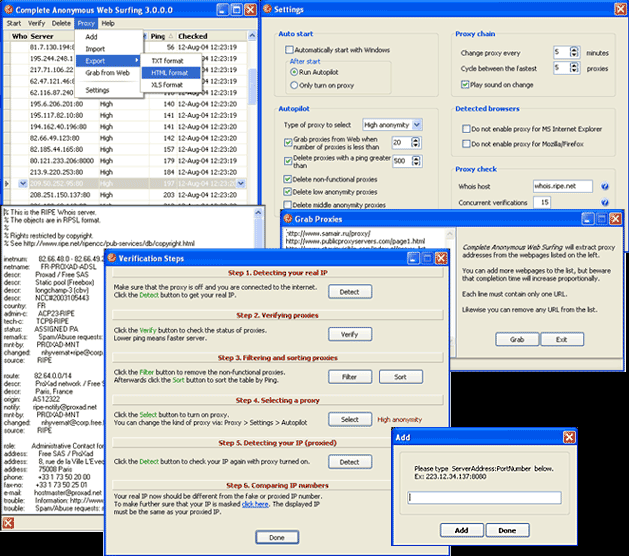Click the Whois host input field
Screen dimensions: 629x556
[562, 186]
